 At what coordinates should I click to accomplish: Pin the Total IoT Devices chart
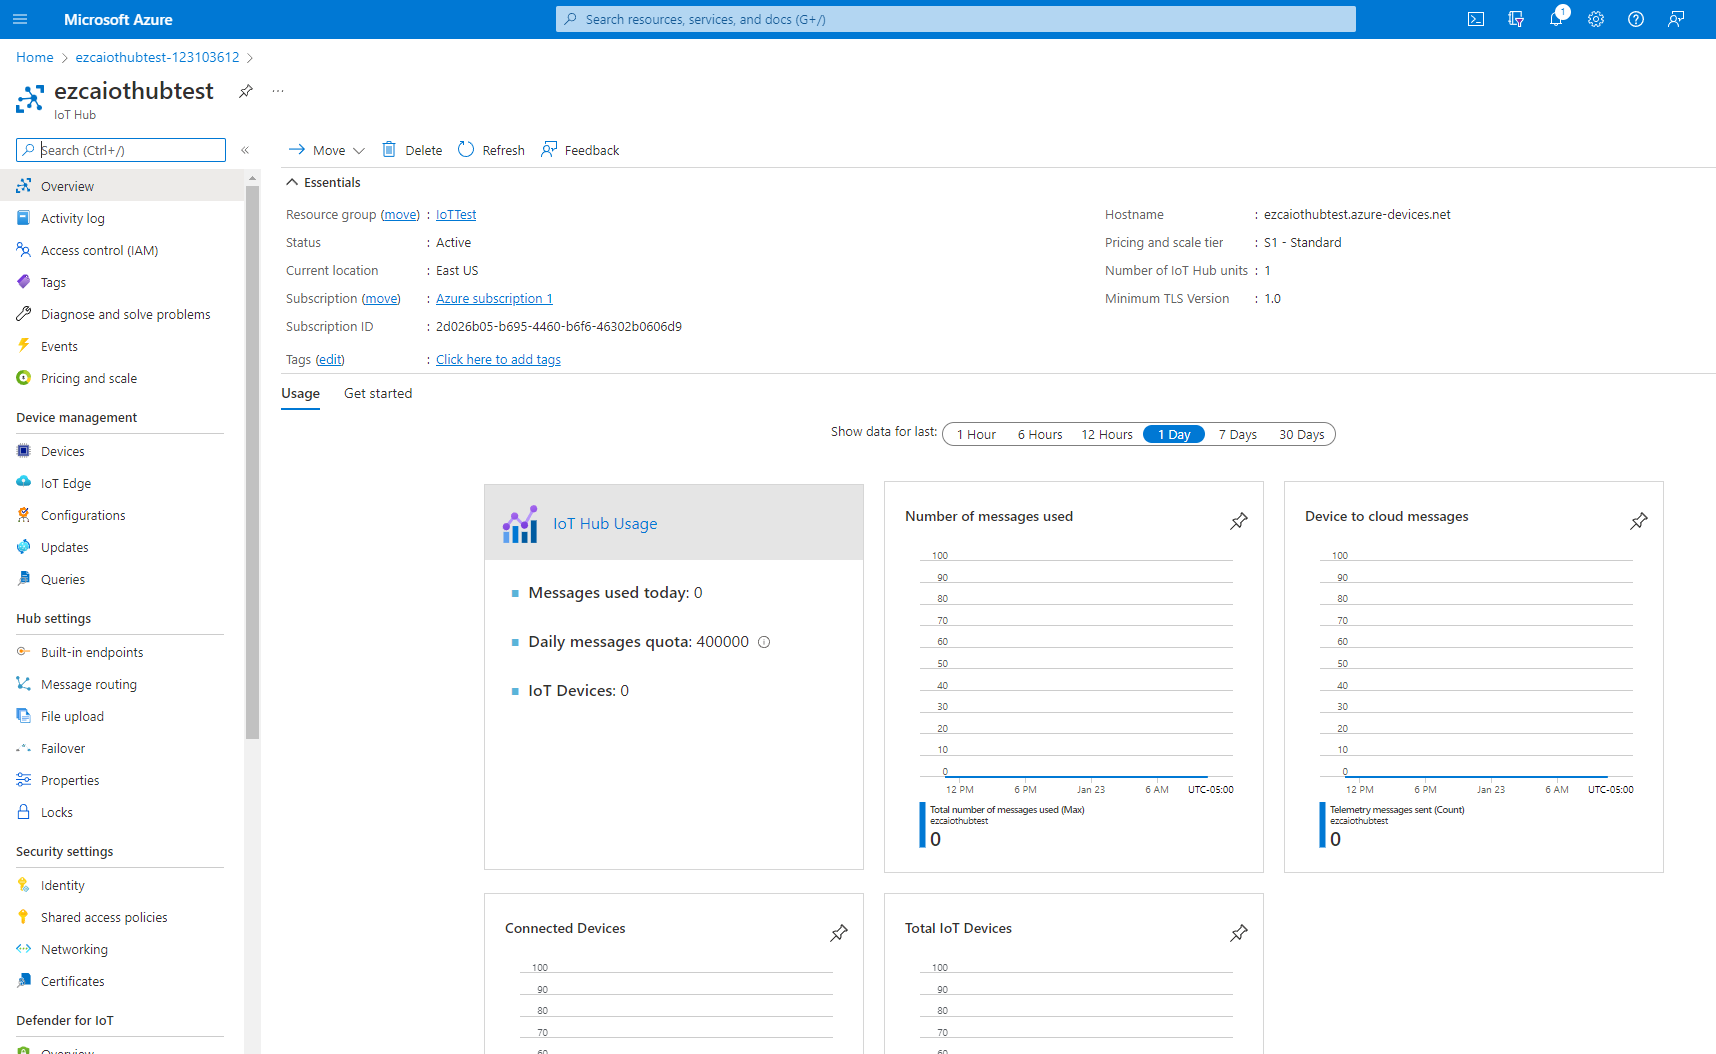tap(1239, 933)
